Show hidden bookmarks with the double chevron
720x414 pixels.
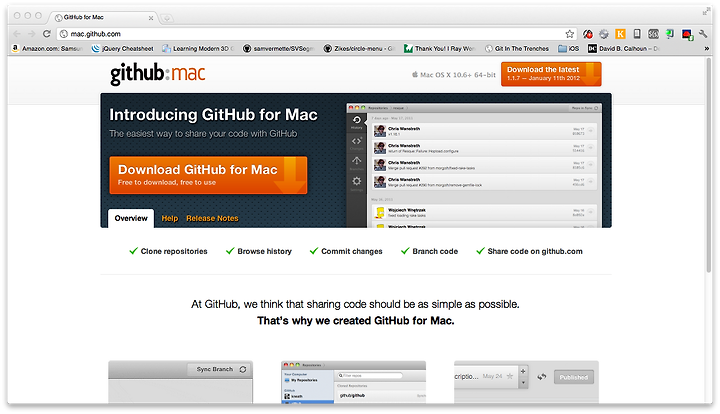706,49
